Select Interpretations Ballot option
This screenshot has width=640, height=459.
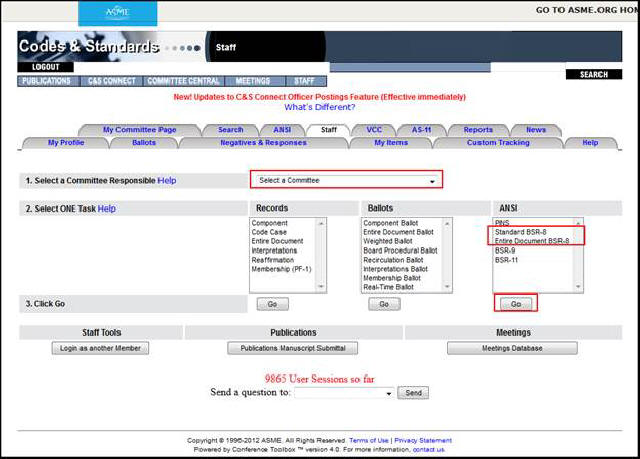click(396, 269)
